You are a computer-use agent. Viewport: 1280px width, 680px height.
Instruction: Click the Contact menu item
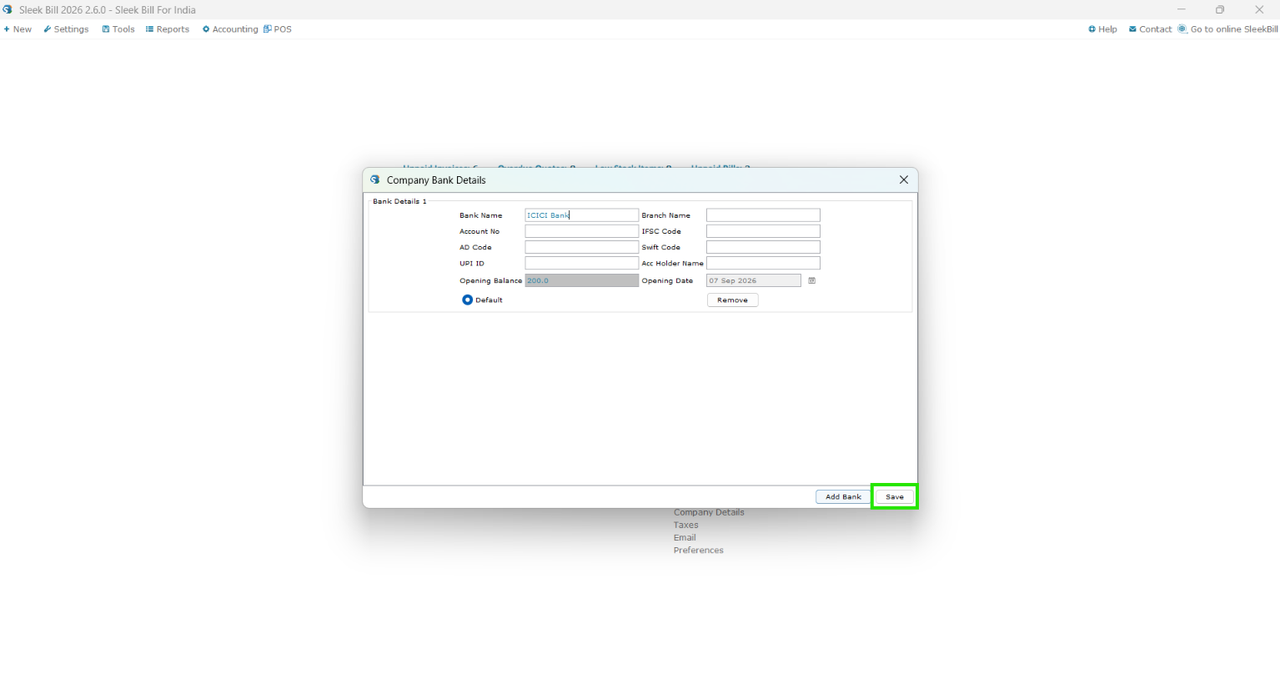coord(1150,29)
